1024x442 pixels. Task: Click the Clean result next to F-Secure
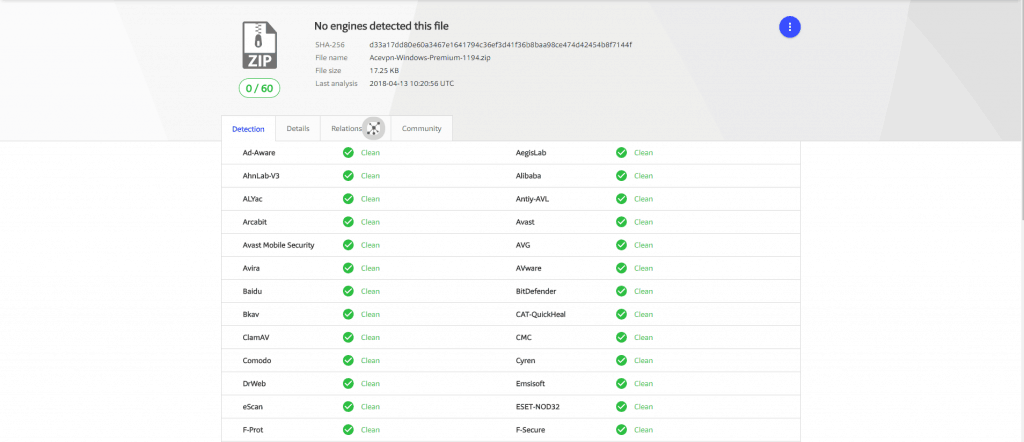(x=643, y=430)
